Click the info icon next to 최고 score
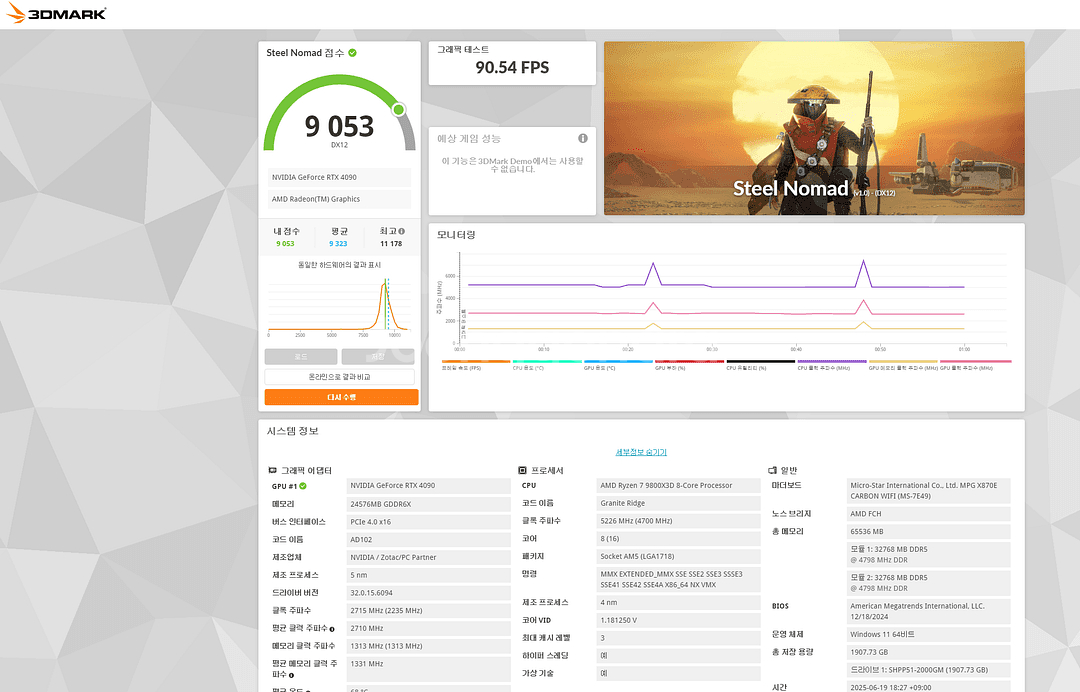Image resolution: width=1080 pixels, height=692 pixels. pos(402,231)
